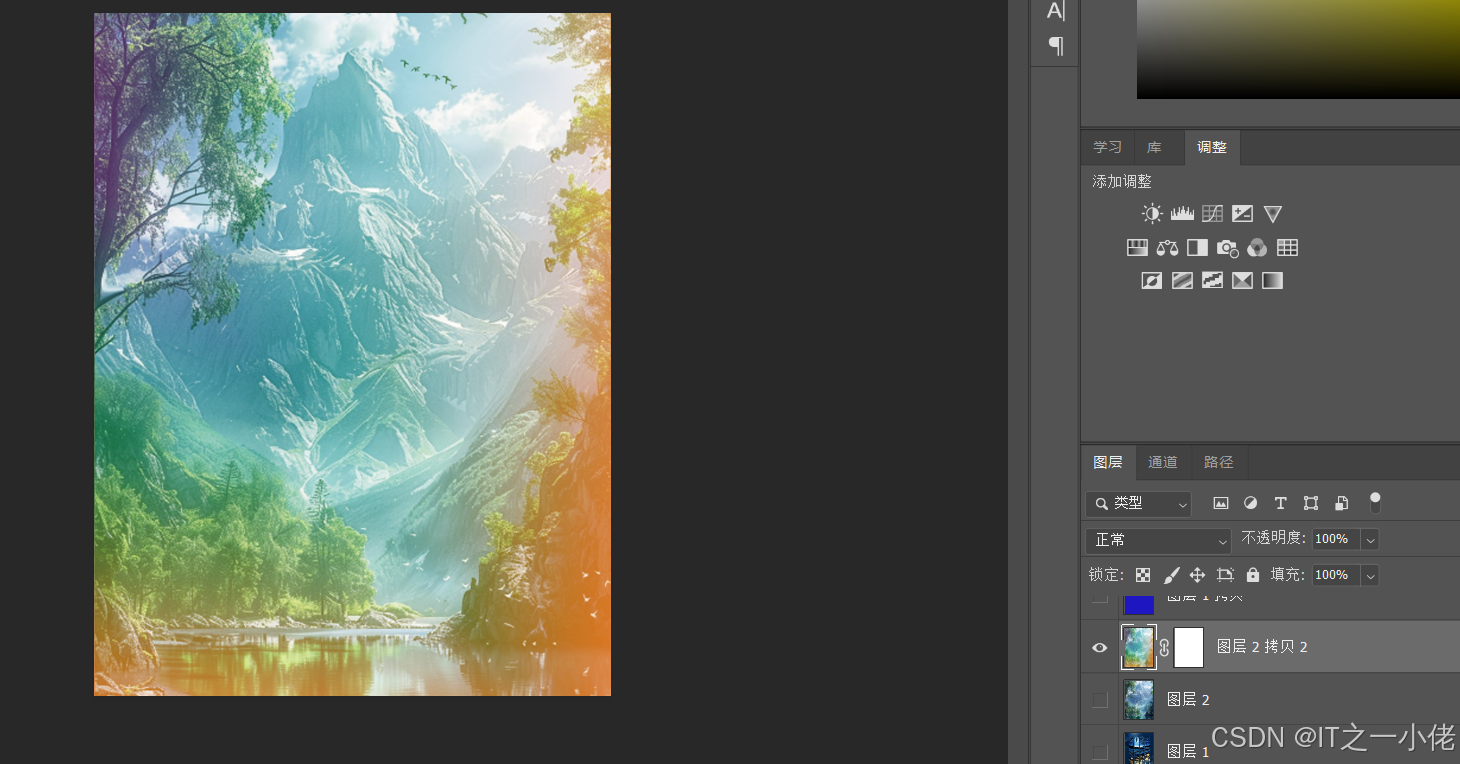1460x764 pixels.
Task: Click the 填充 value field
Action: [1336, 575]
